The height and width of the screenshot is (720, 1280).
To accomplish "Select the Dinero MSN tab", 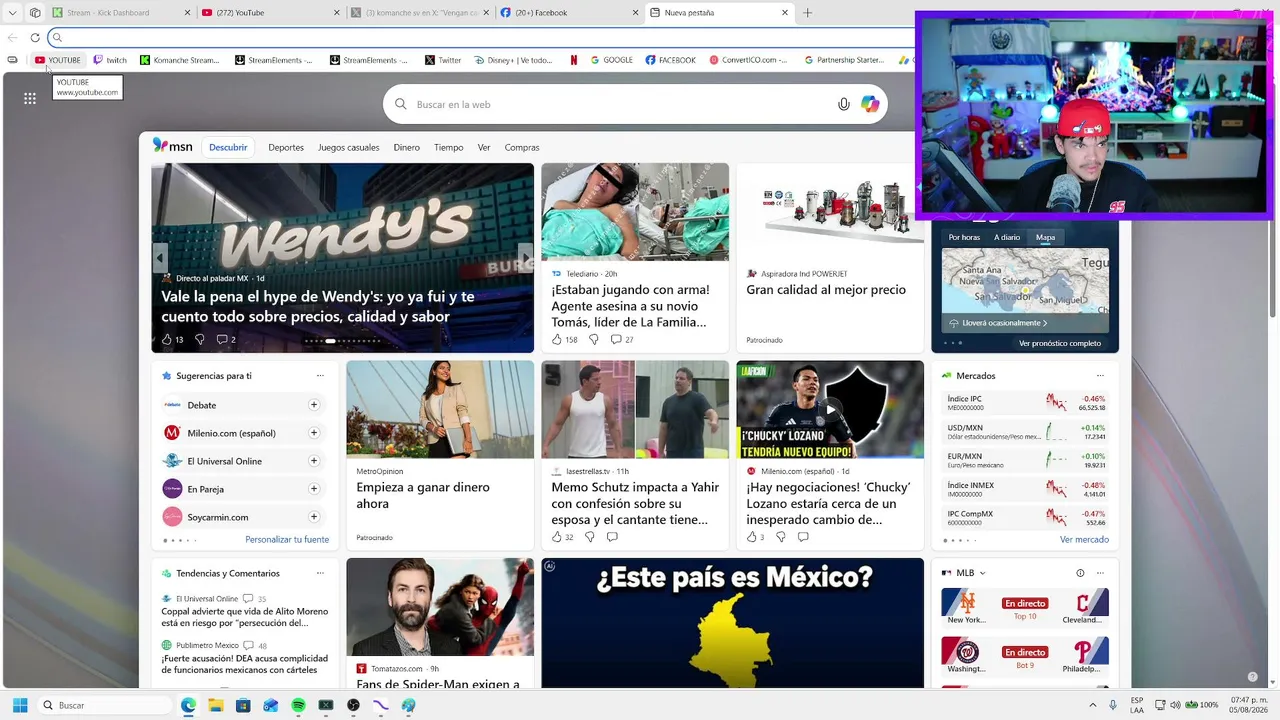I will pos(407,147).
